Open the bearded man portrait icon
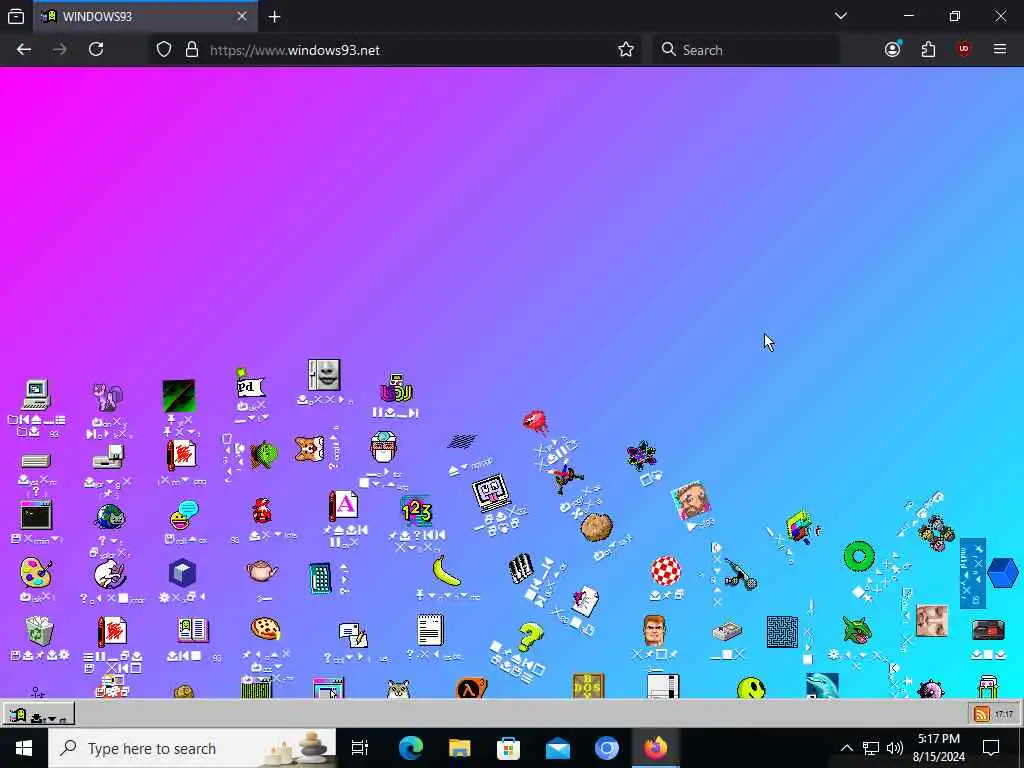This screenshot has width=1024, height=768. [691, 502]
